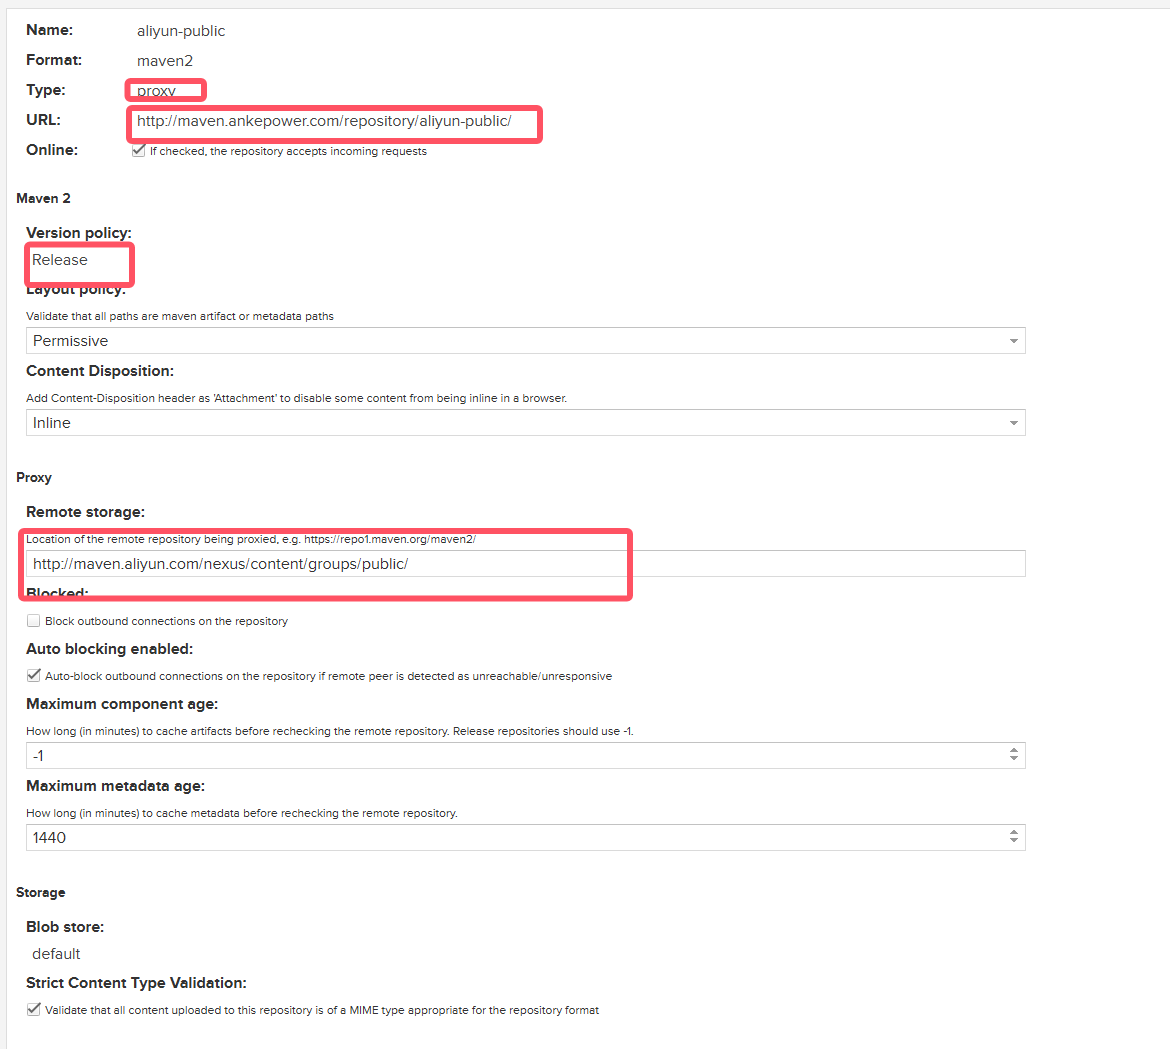Click the Release version policy field

pyautogui.click(x=60, y=260)
